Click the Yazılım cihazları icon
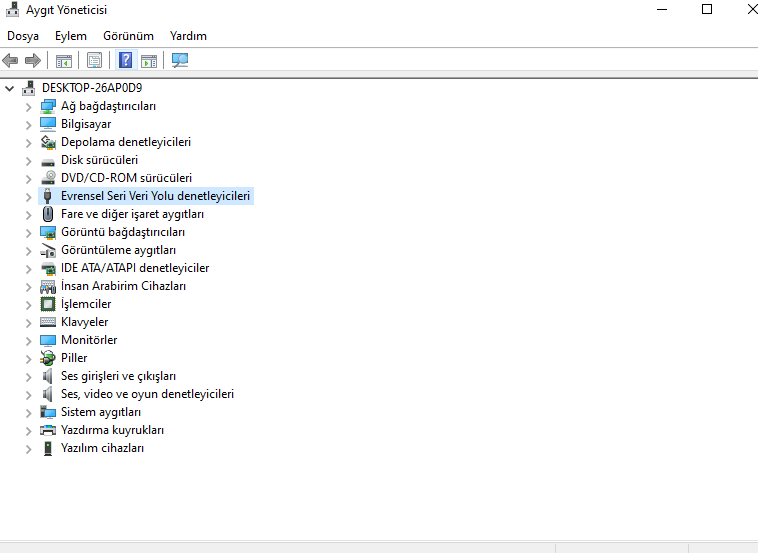Image resolution: width=758 pixels, height=553 pixels. (x=48, y=448)
